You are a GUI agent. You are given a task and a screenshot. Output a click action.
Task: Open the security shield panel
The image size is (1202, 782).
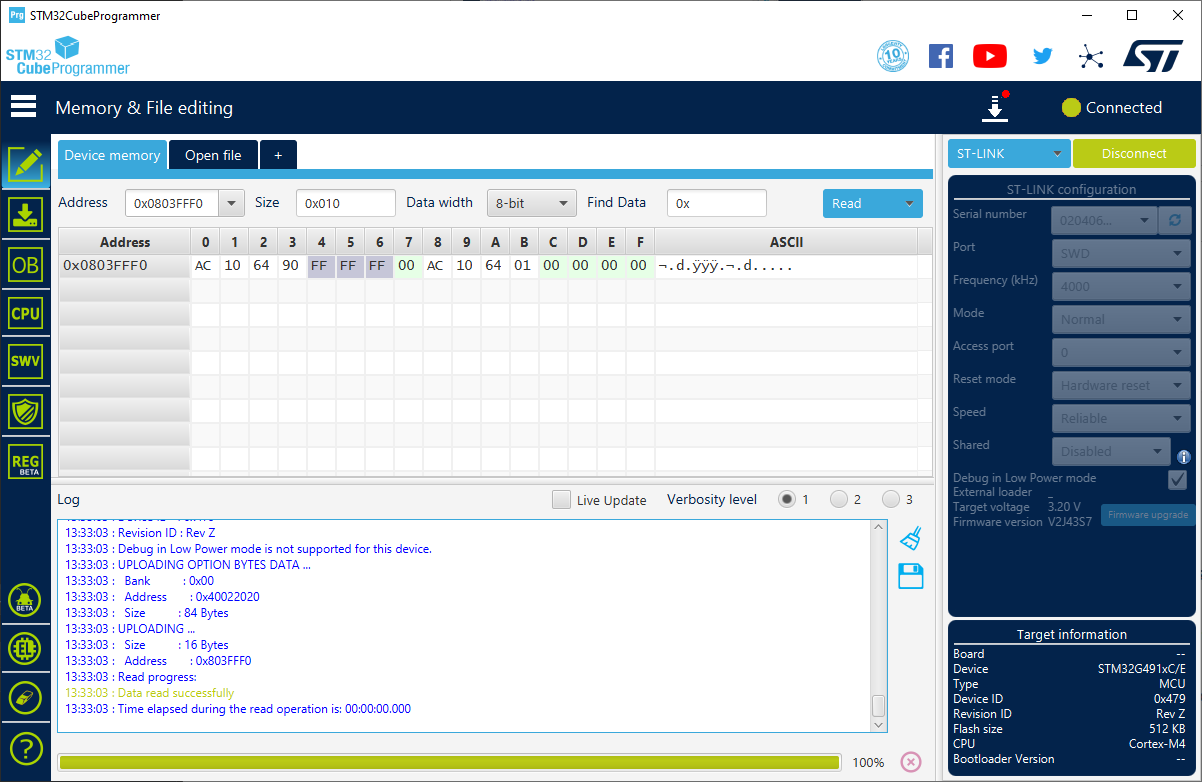click(x=25, y=411)
